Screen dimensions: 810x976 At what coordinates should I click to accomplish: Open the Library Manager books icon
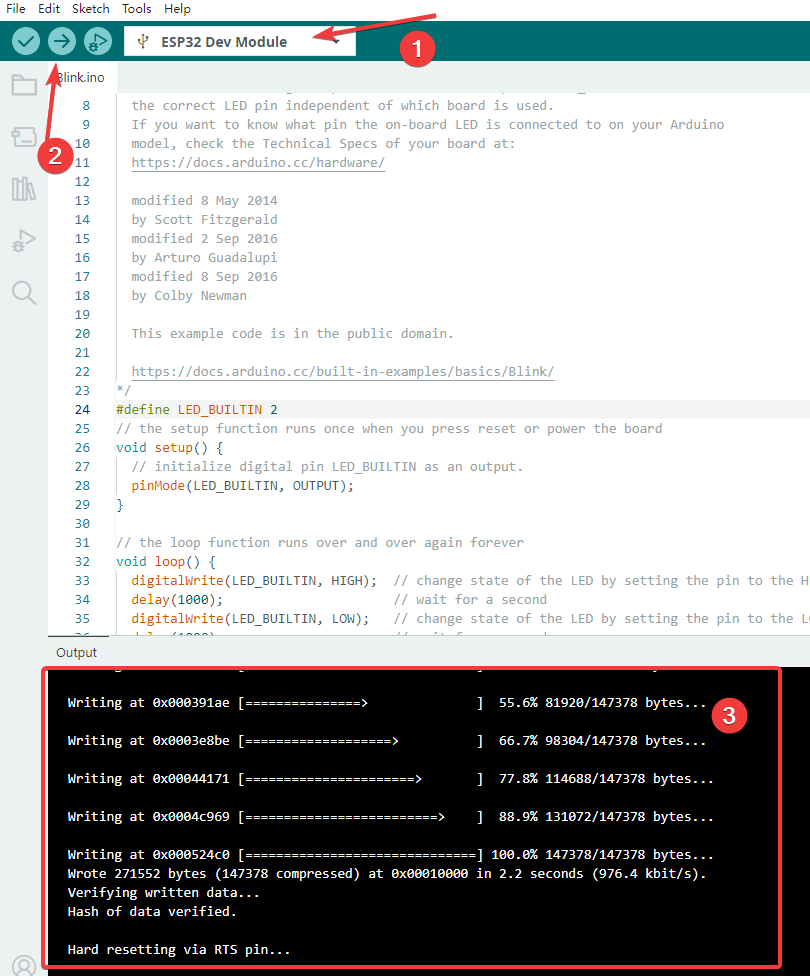click(x=24, y=189)
